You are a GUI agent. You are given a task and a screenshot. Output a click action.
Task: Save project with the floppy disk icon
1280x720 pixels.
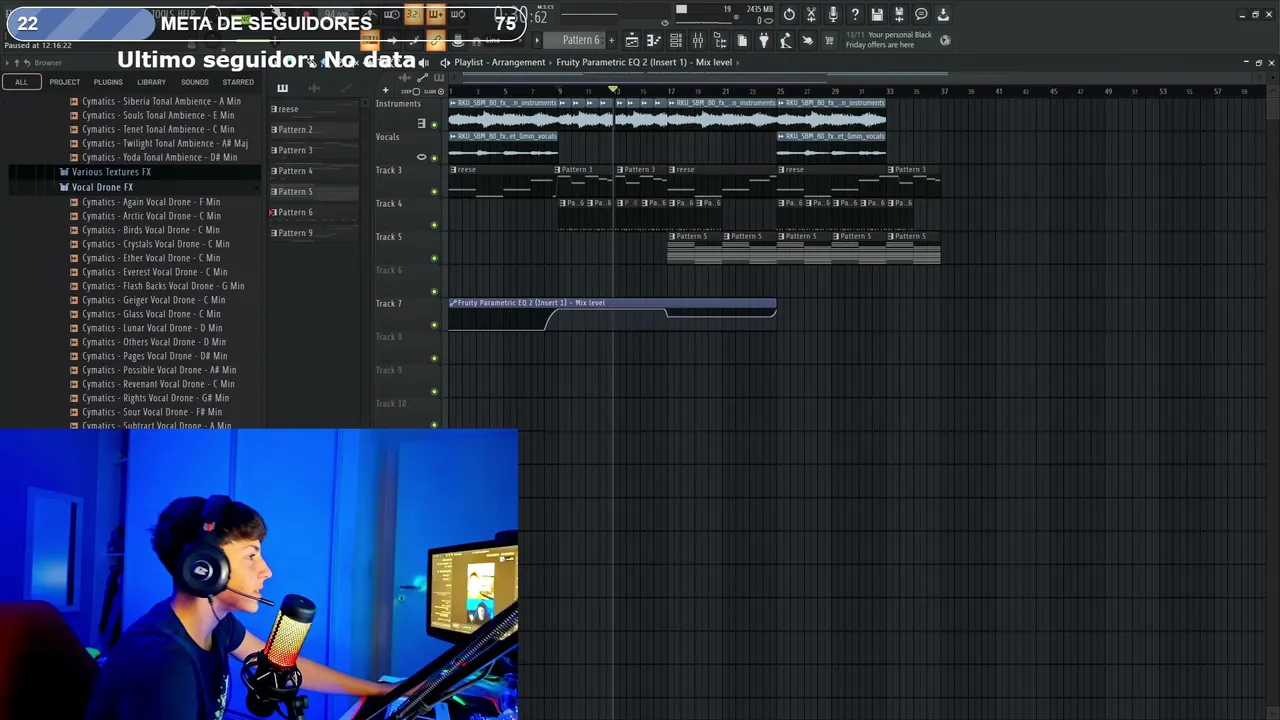click(x=877, y=14)
